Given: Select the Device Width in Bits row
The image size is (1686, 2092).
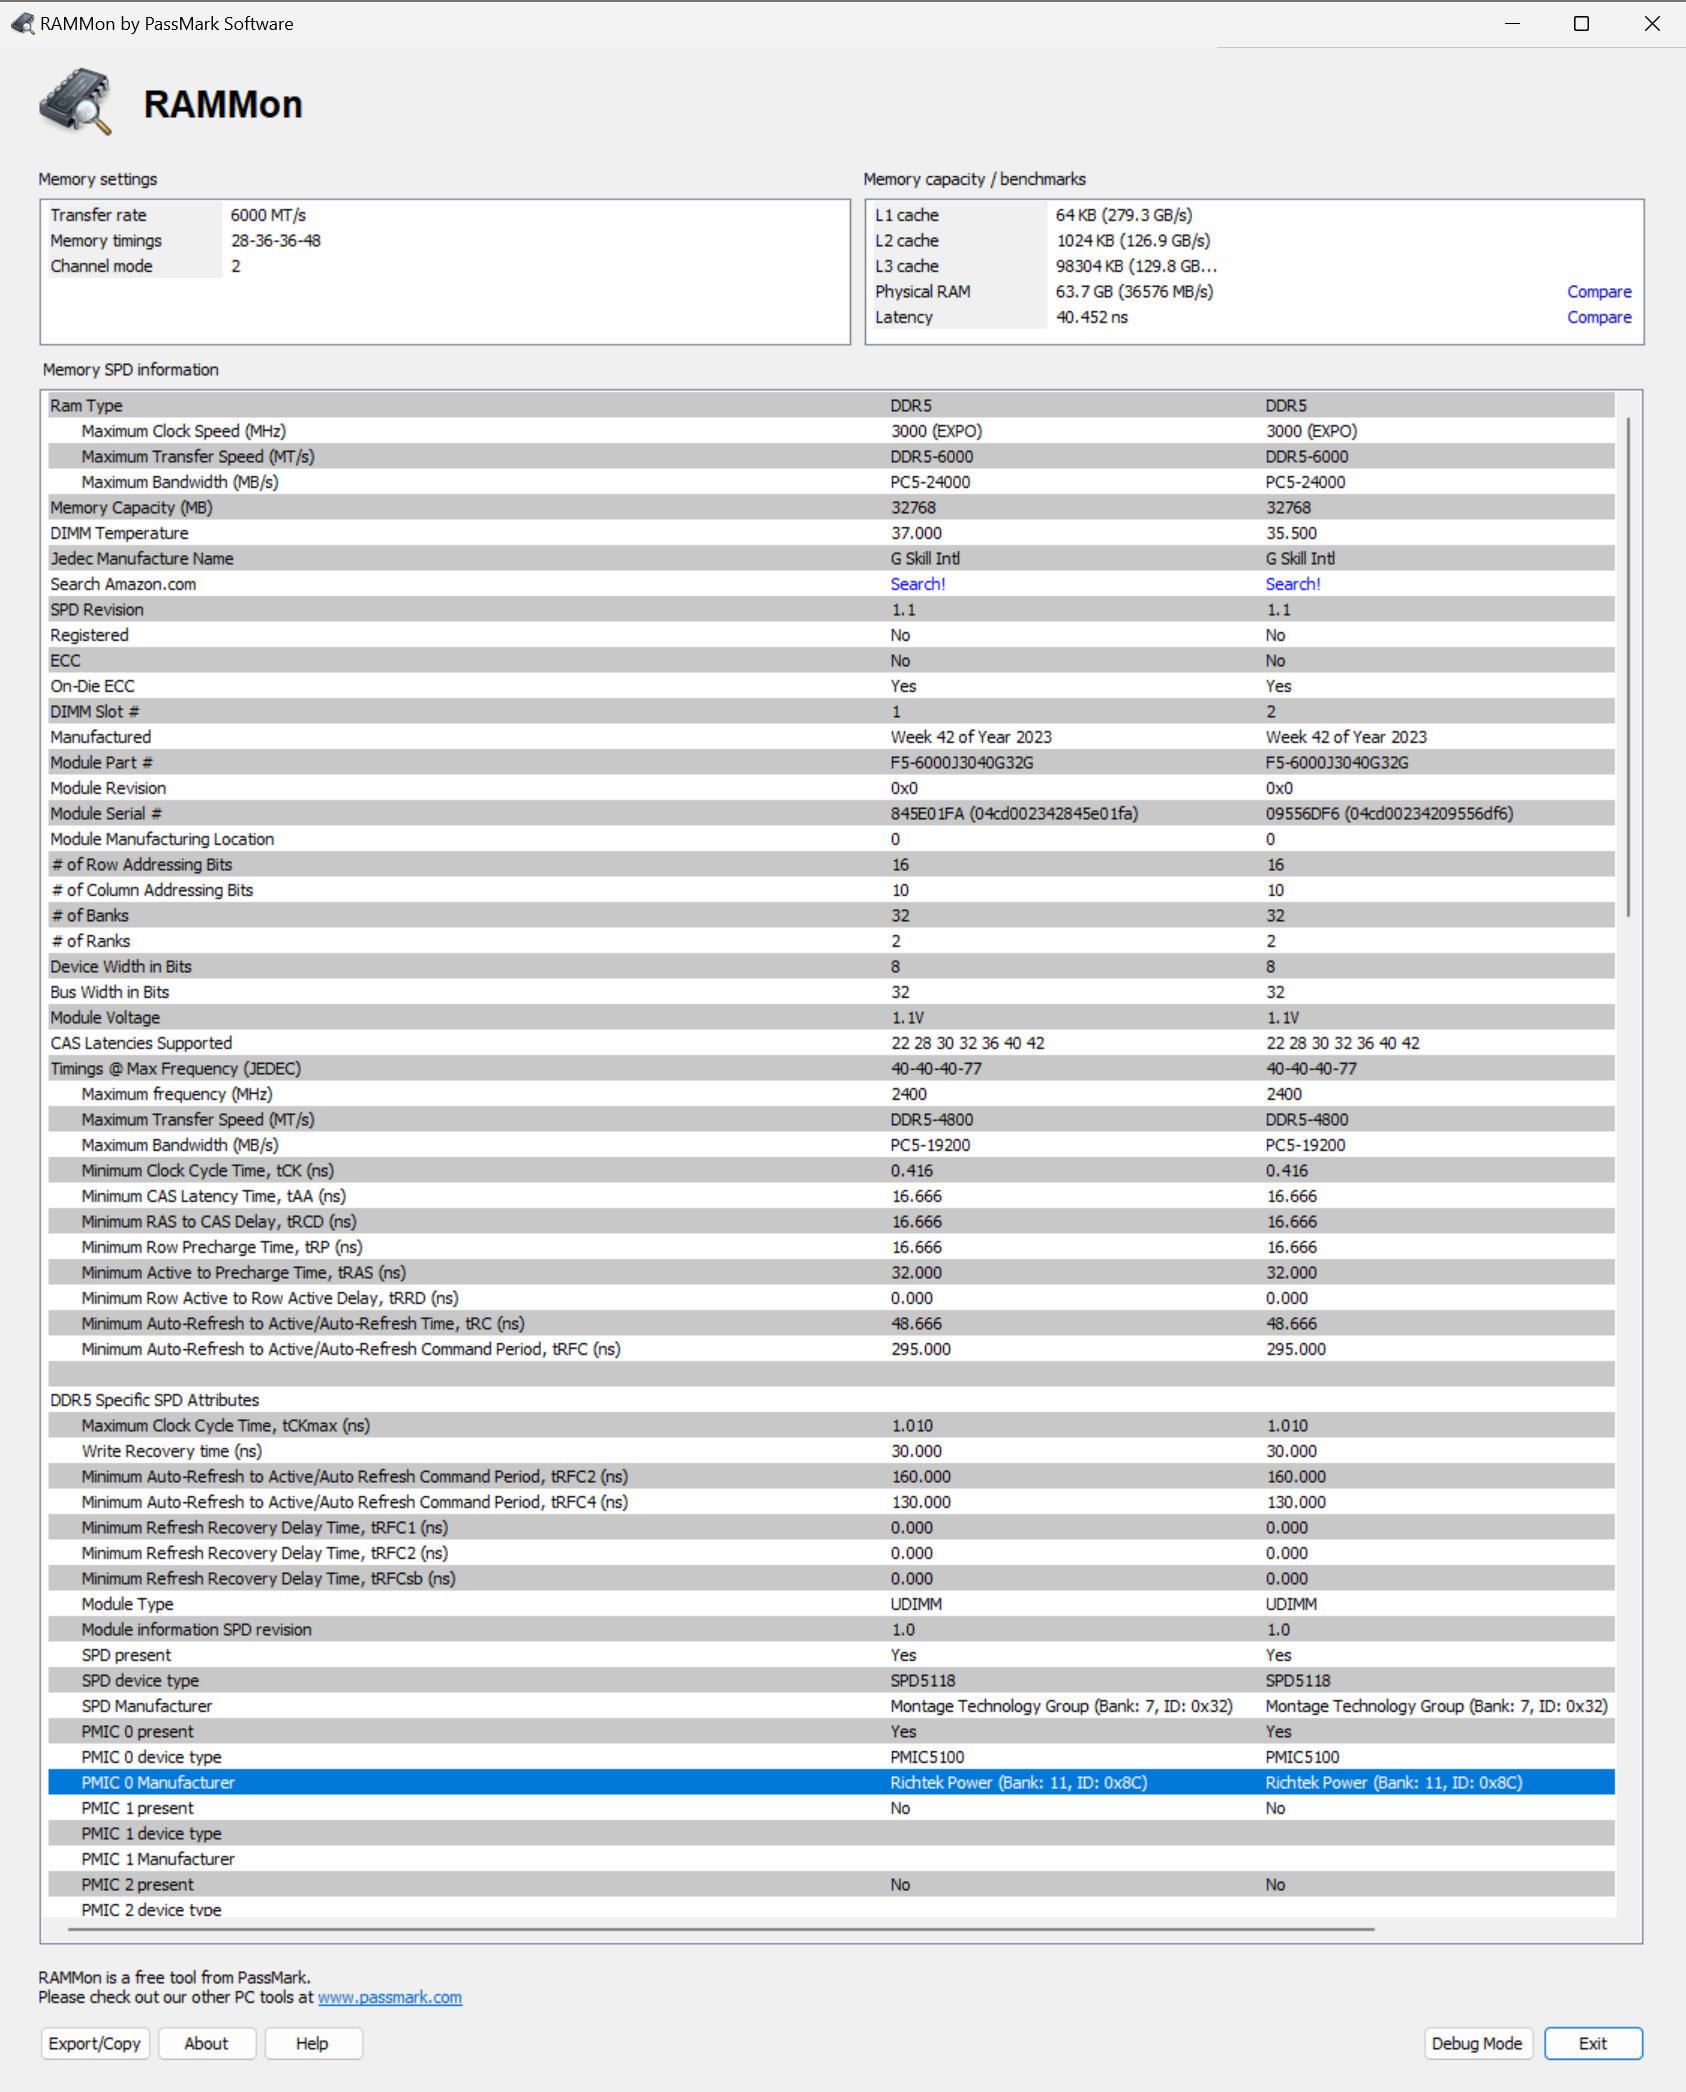Looking at the screenshot, I should pos(831,966).
